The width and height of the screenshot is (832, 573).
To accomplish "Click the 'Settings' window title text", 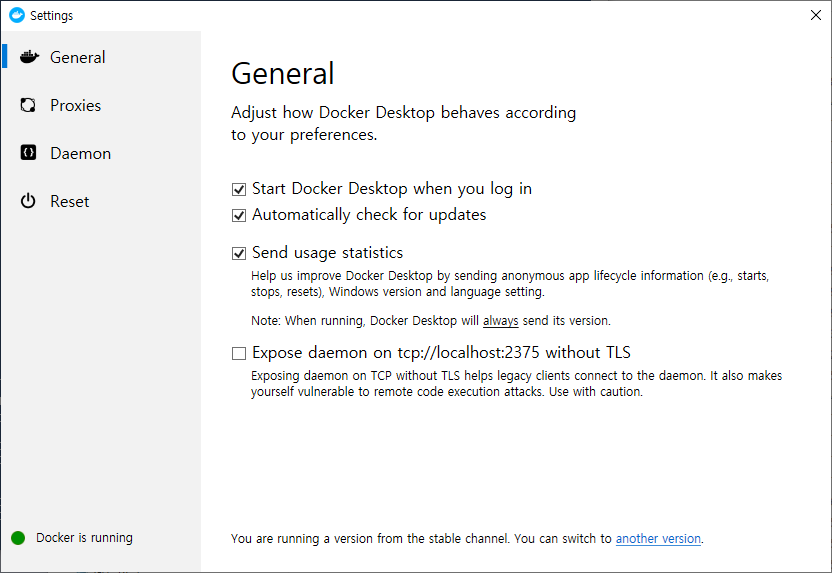I will point(51,16).
